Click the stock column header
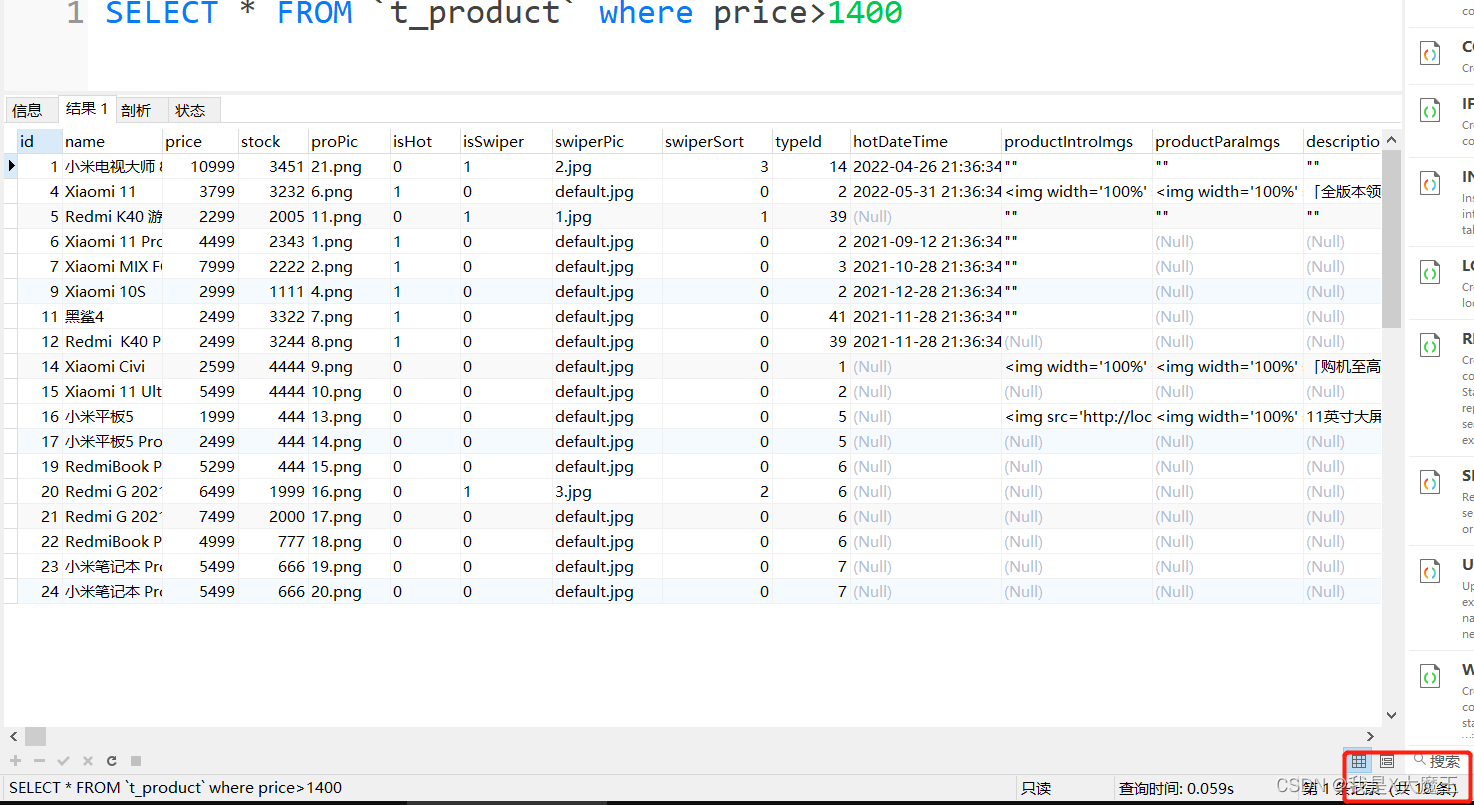Screen dimensions: 1474x805 273,141
